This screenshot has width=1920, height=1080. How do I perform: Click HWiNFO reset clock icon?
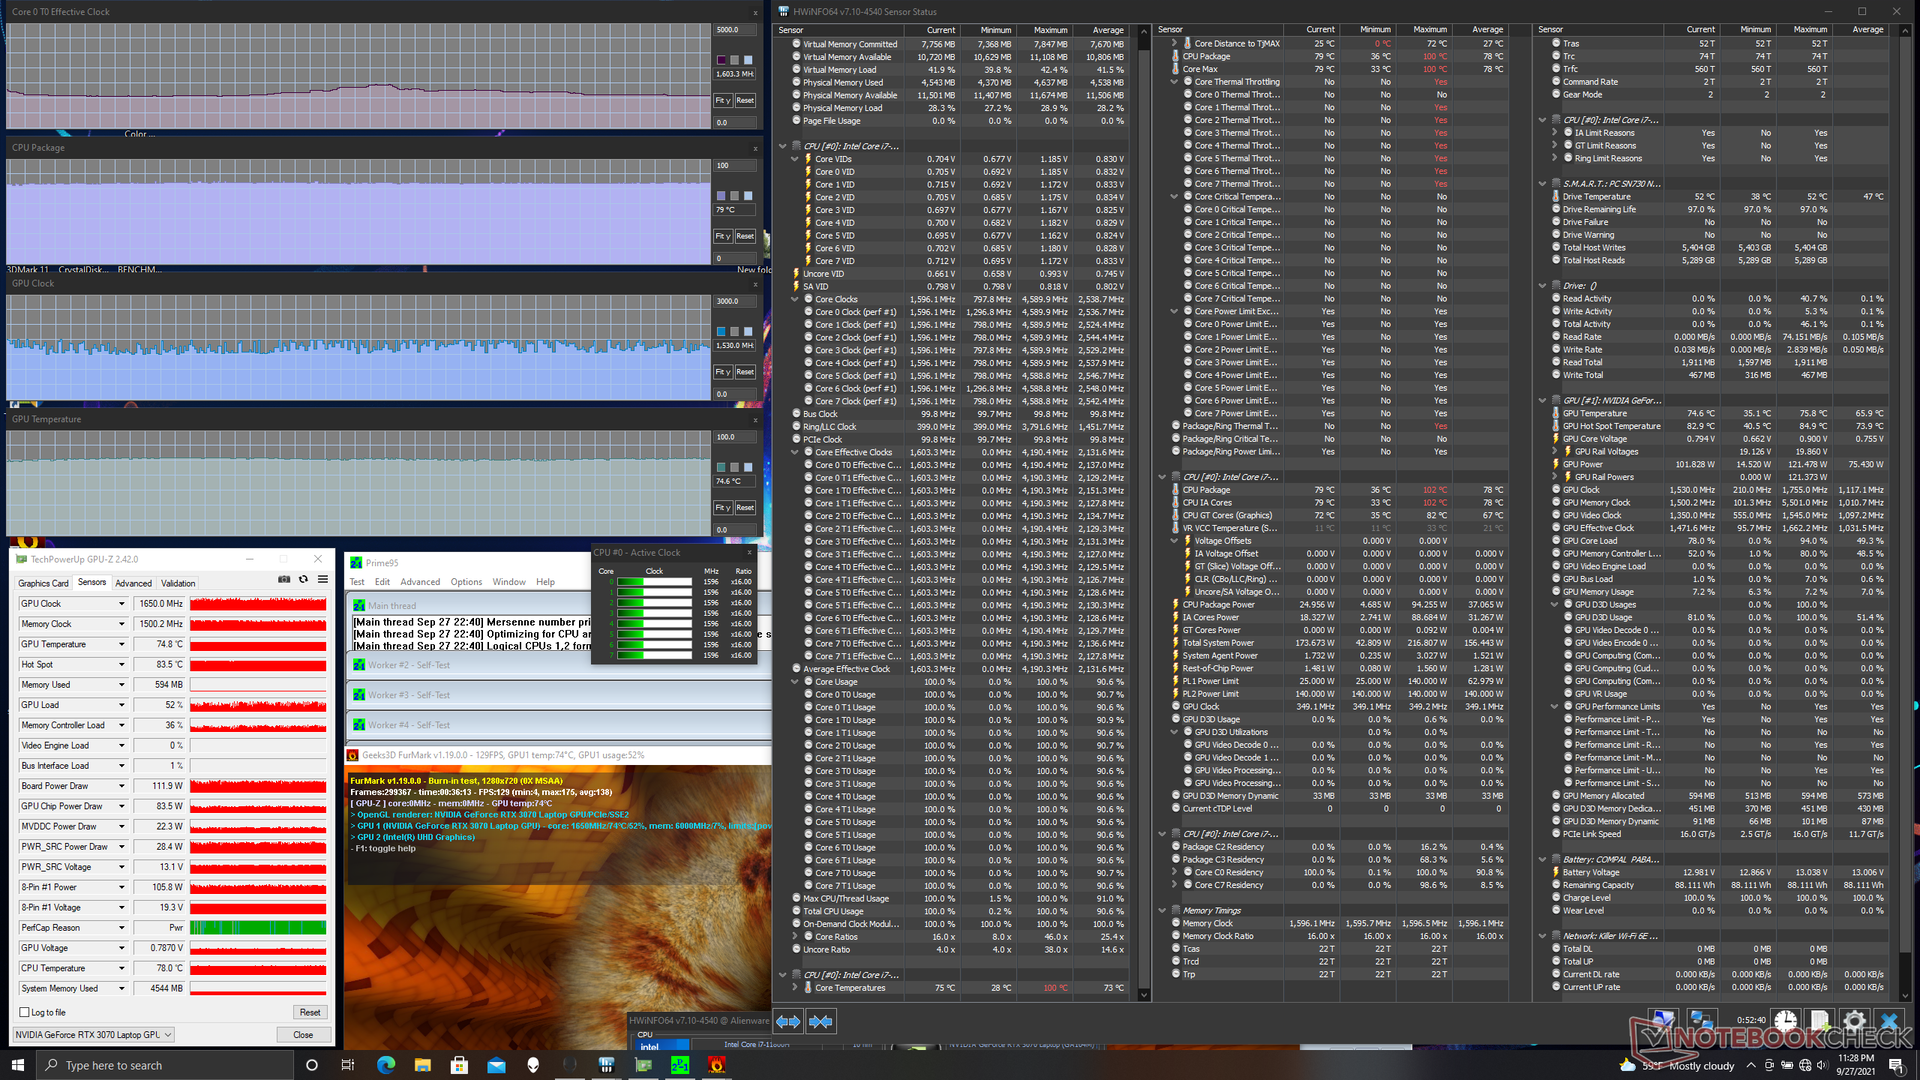coord(1785,1021)
